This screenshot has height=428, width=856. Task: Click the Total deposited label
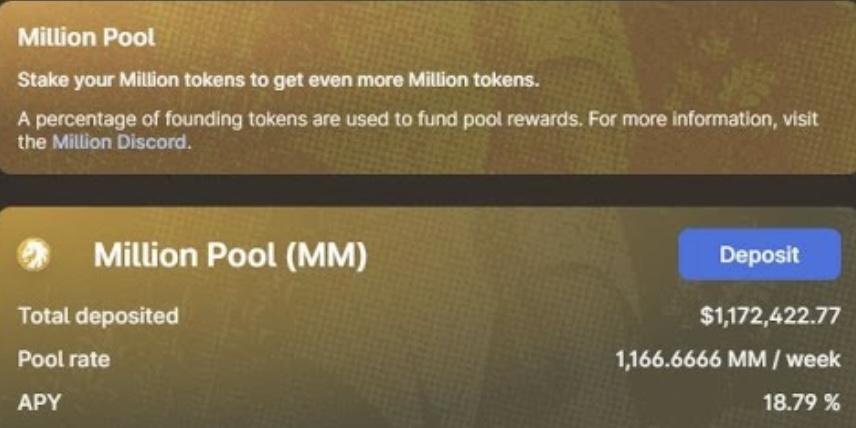tap(98, 316)
